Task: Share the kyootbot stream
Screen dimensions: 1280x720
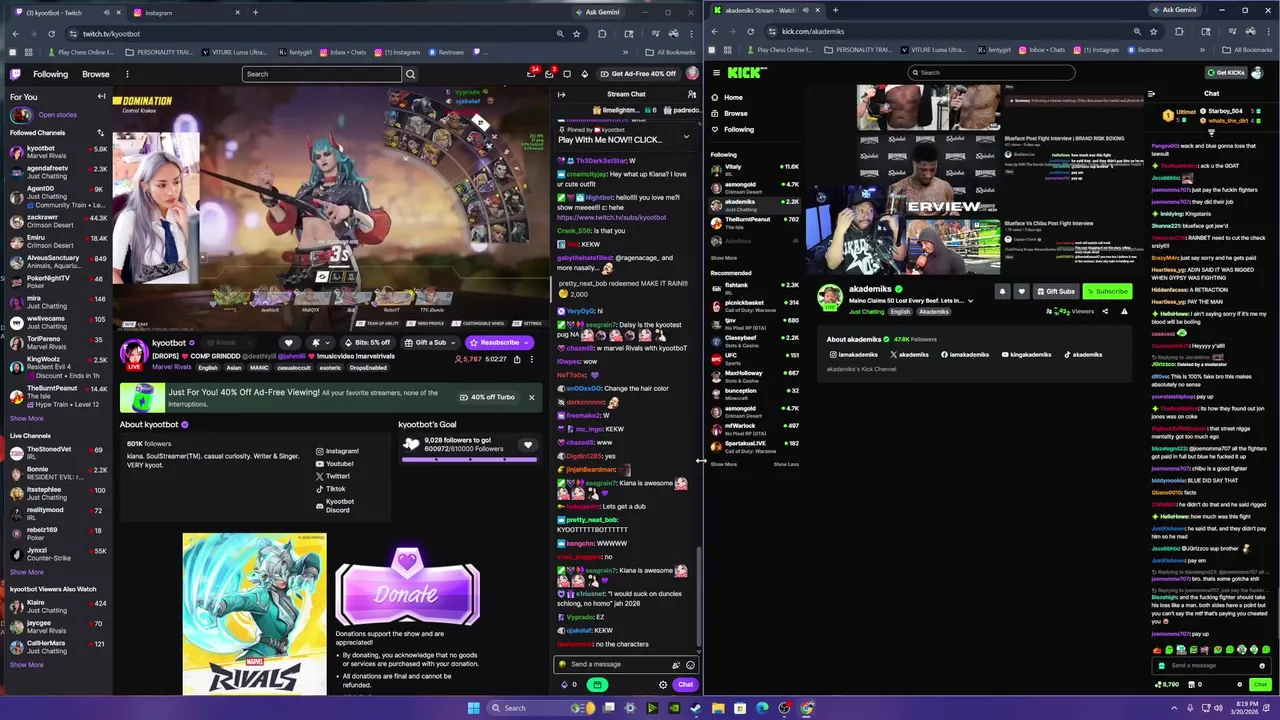Action: (x=518, y=358)
